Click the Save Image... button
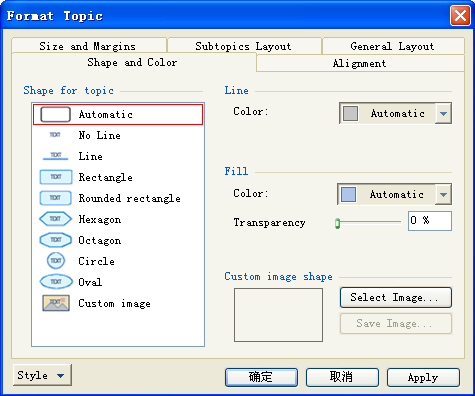The width and height of the screenshot is (475, 396). tap(396, 323)
